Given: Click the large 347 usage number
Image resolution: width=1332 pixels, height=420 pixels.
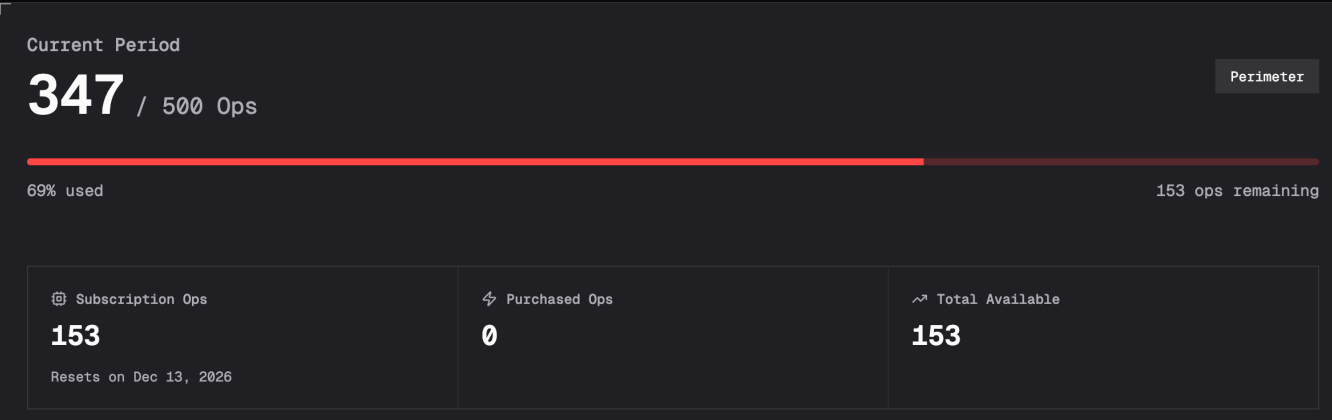Looking at the screenshot, I should [x=75, y=98].
